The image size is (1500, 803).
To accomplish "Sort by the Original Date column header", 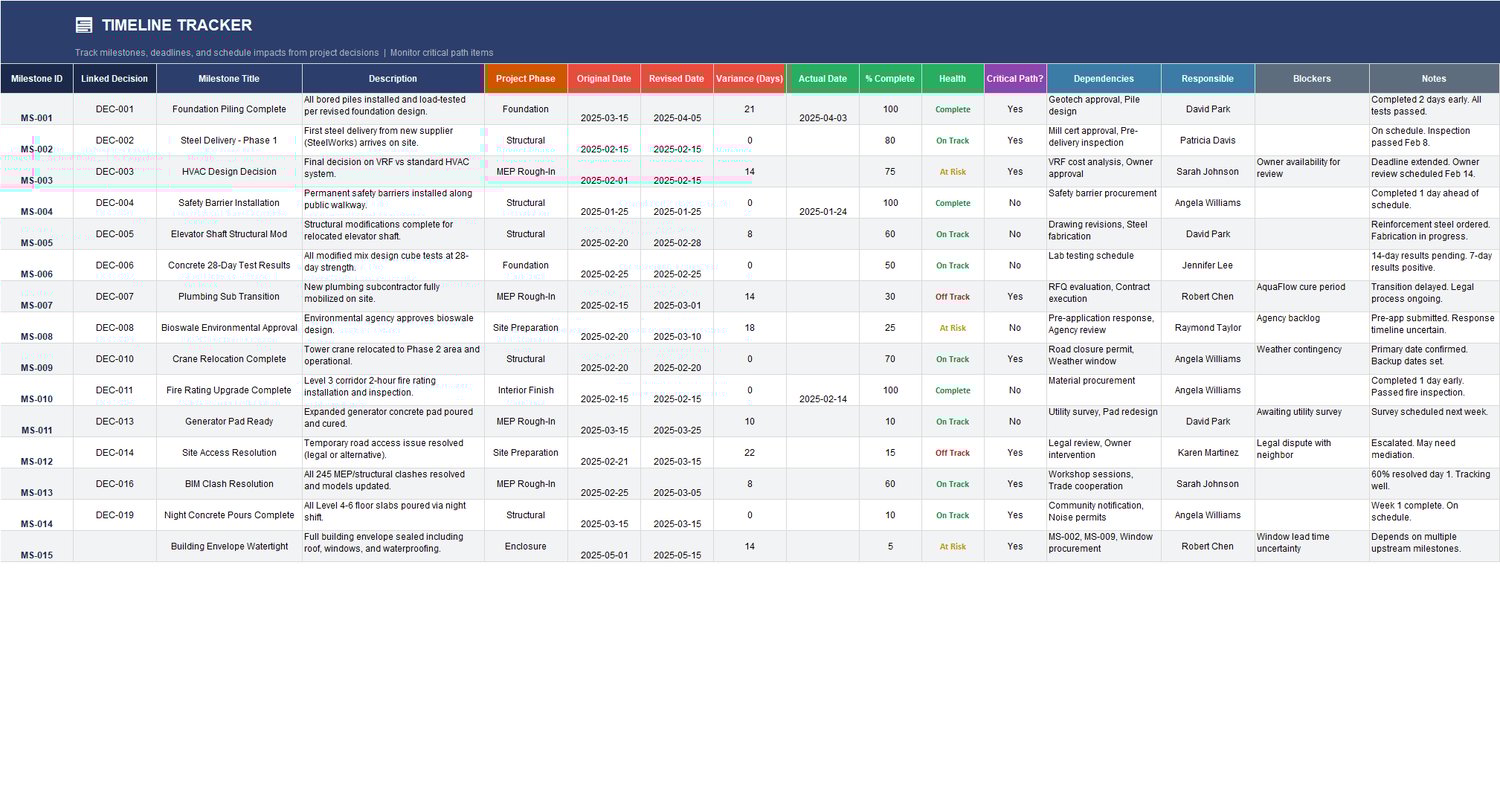I will point(604,77).
